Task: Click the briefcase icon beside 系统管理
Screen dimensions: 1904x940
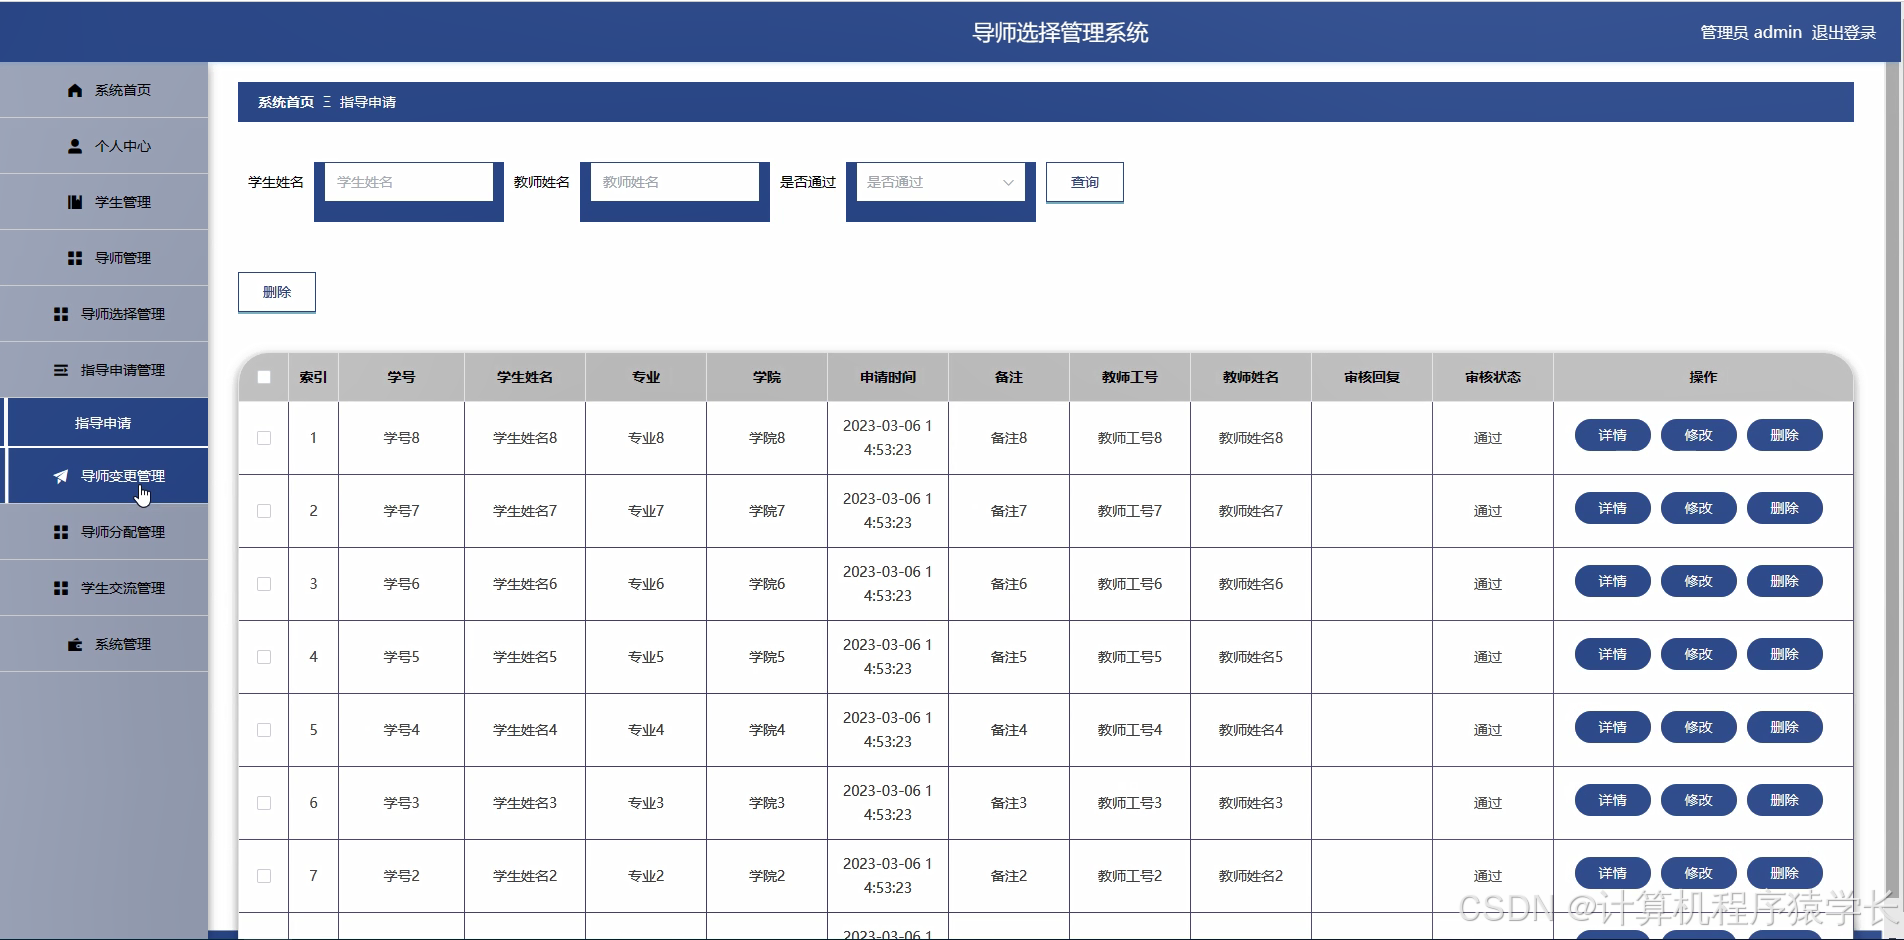Action: [75, 644]
